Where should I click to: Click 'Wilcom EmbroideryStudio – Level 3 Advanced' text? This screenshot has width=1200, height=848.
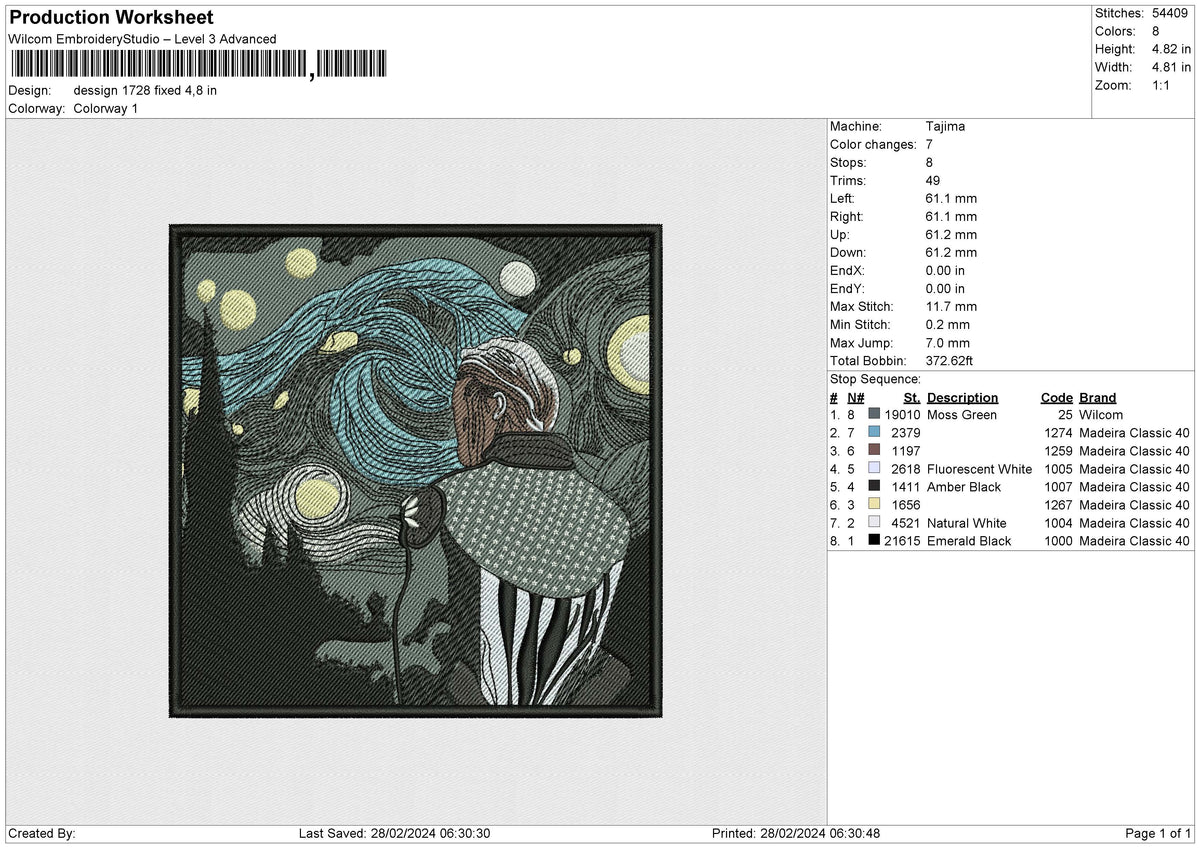pyautogui.click(x=142, y=39)
